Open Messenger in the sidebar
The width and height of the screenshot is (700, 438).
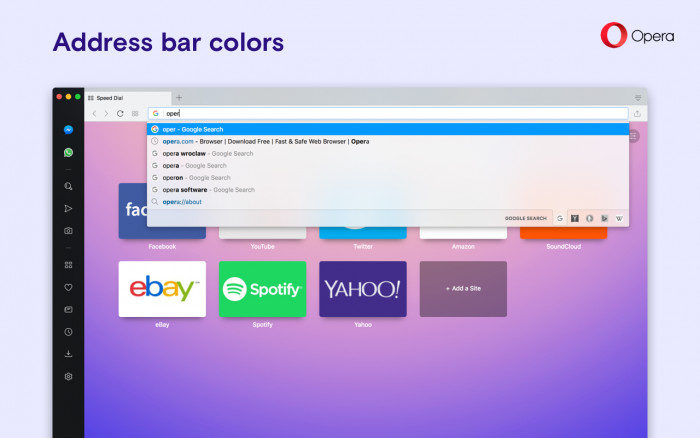coord(68,129)
